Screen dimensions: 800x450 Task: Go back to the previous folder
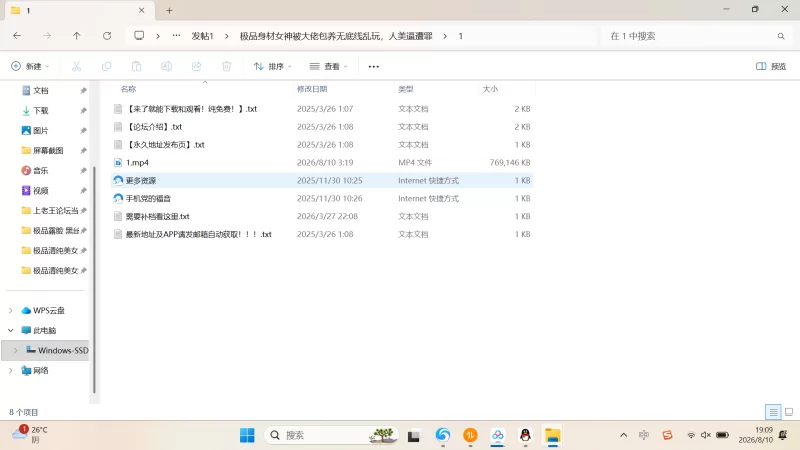17,36
